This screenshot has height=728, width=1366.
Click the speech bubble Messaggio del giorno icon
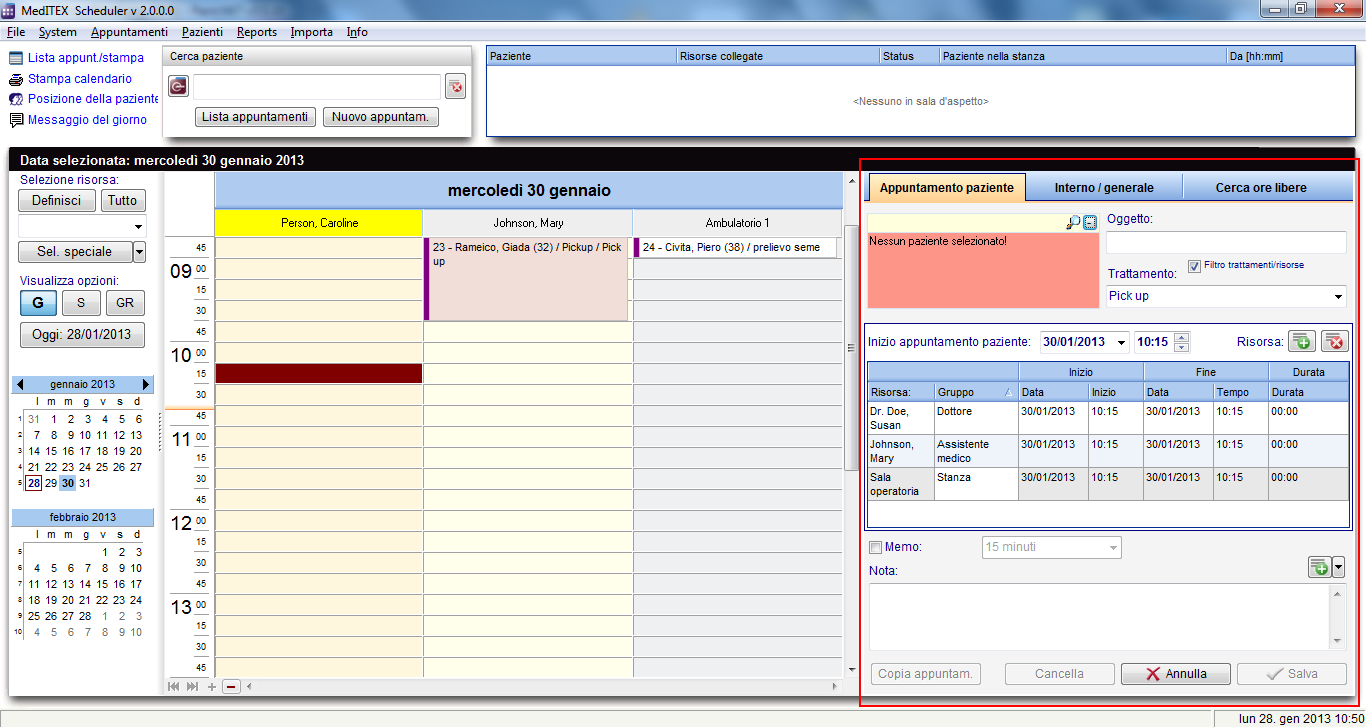[16, 120]
